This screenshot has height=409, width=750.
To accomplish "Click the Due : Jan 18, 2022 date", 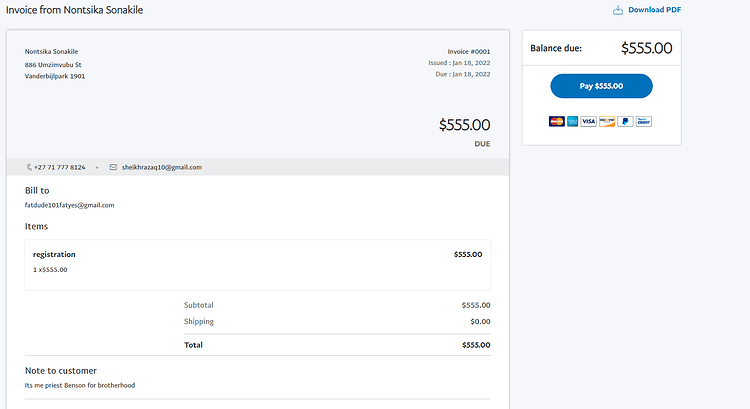I will 463,74.
